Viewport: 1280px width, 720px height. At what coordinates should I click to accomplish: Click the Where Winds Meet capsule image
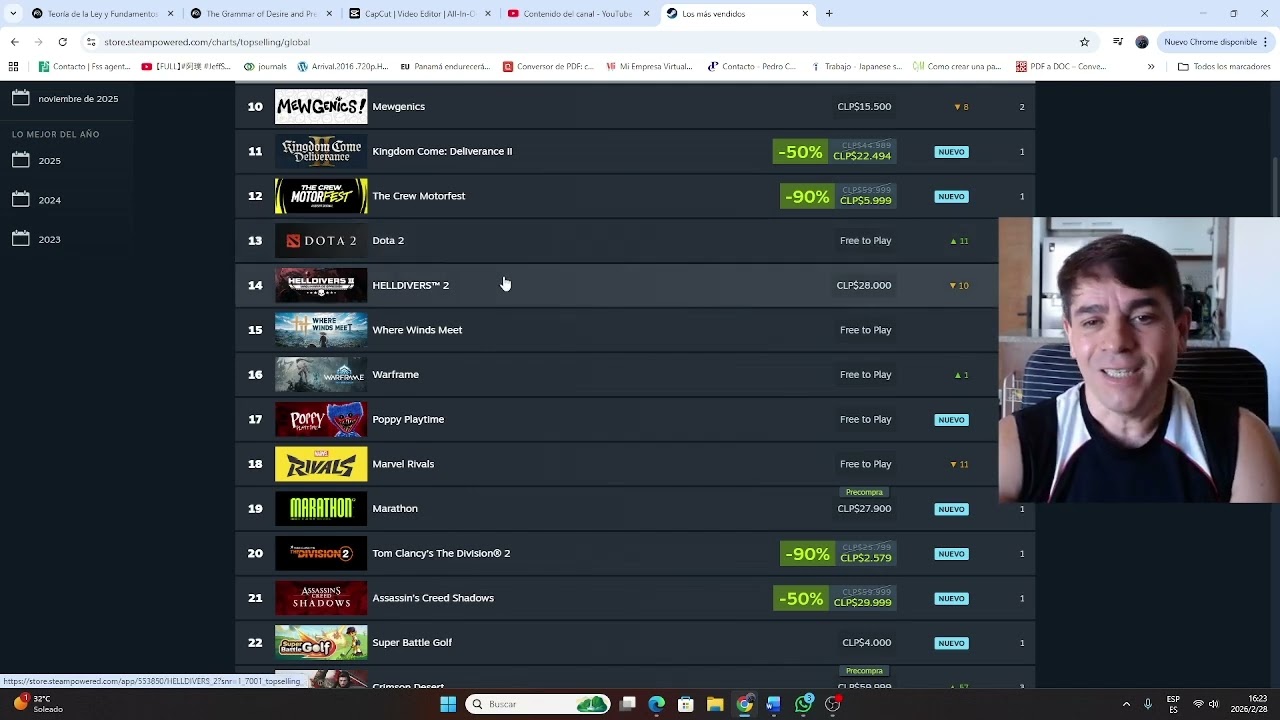321,330
